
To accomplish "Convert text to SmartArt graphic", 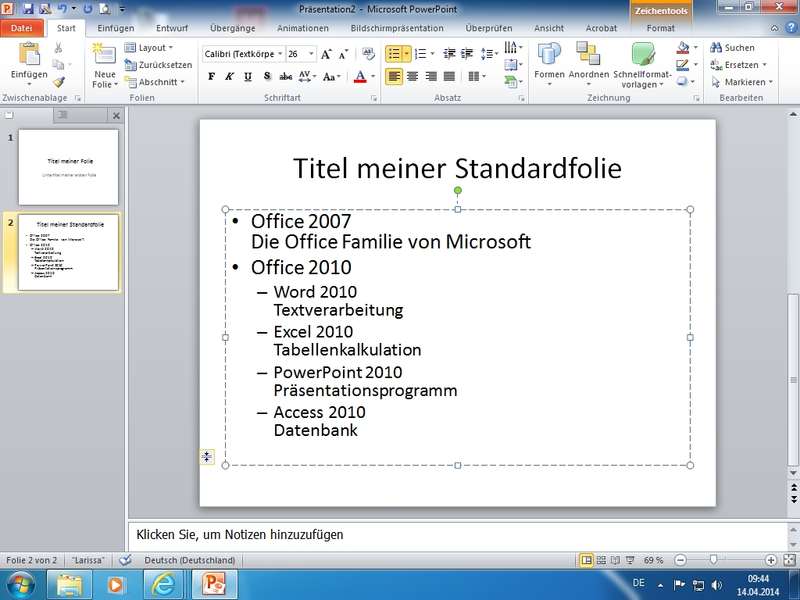I will pyautogui.click(x=512, y=82).
